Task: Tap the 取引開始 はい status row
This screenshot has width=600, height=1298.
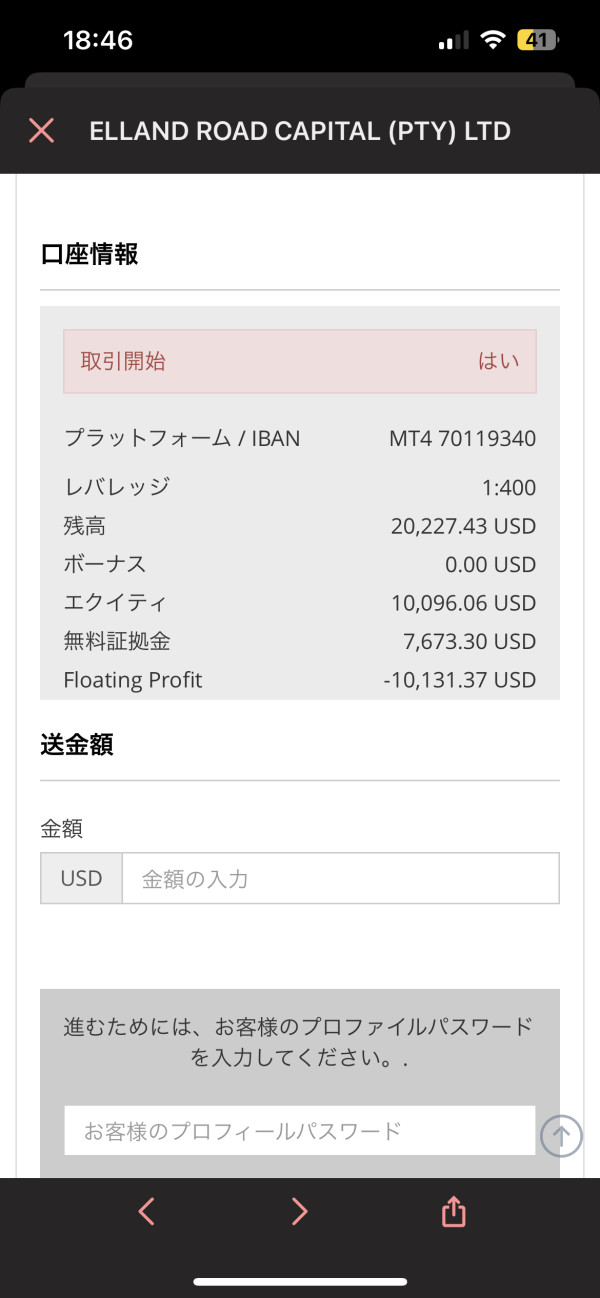Action: pos(300,361)
